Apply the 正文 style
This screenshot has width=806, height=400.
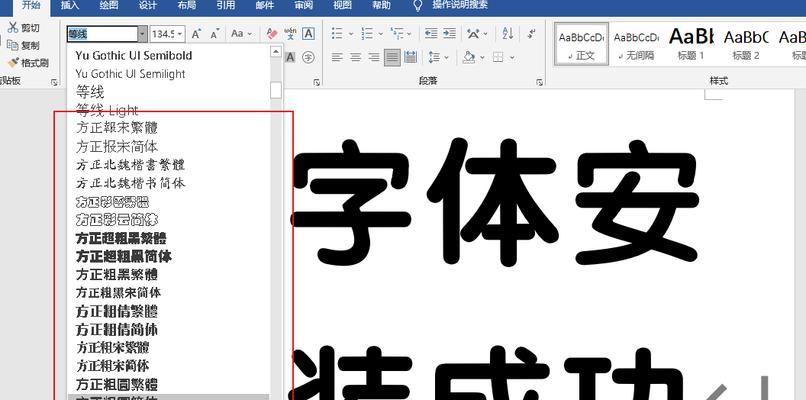coord(581,44)
